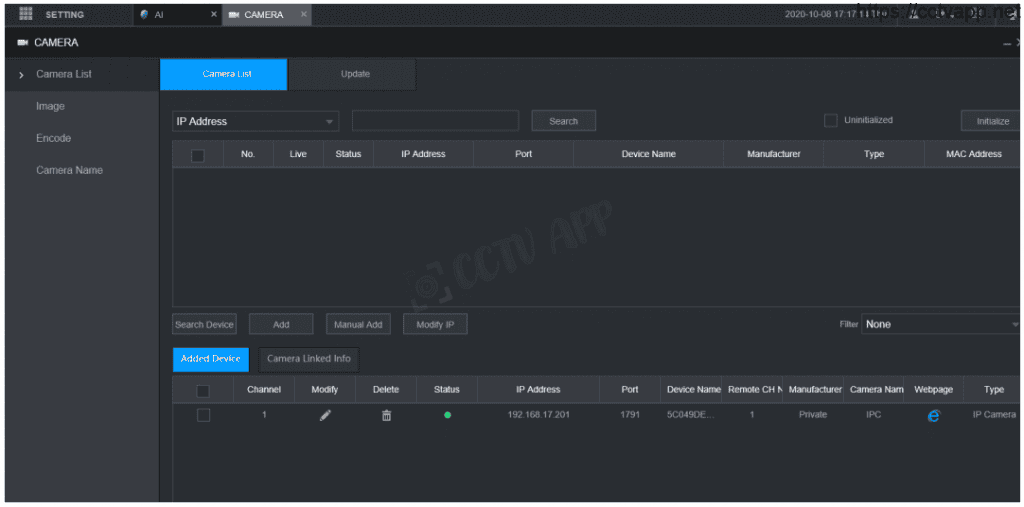Enable the Uninitialized checkbox
1024x507 pixels.
[830, 120]
